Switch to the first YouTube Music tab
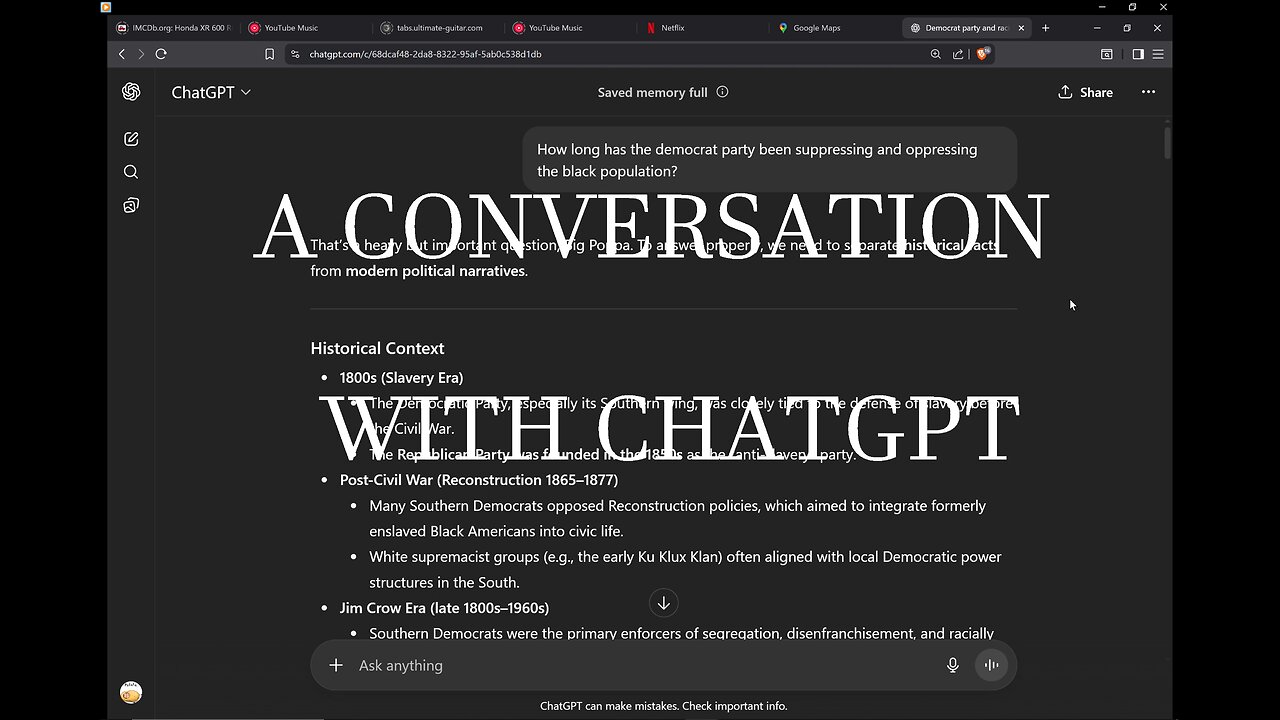The height and width of the screenshot is (720, 1280). tap(306, 28)
